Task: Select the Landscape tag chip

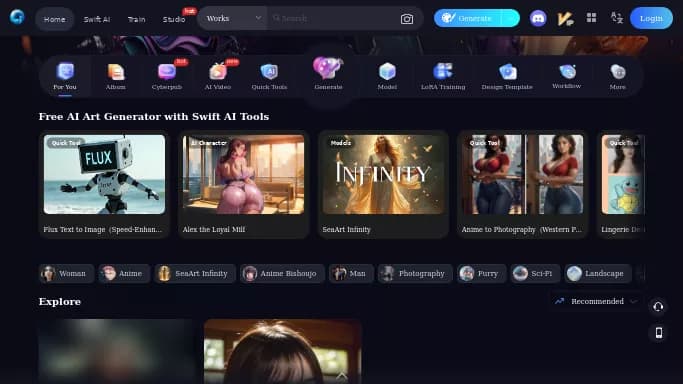Action: [598, 273]
